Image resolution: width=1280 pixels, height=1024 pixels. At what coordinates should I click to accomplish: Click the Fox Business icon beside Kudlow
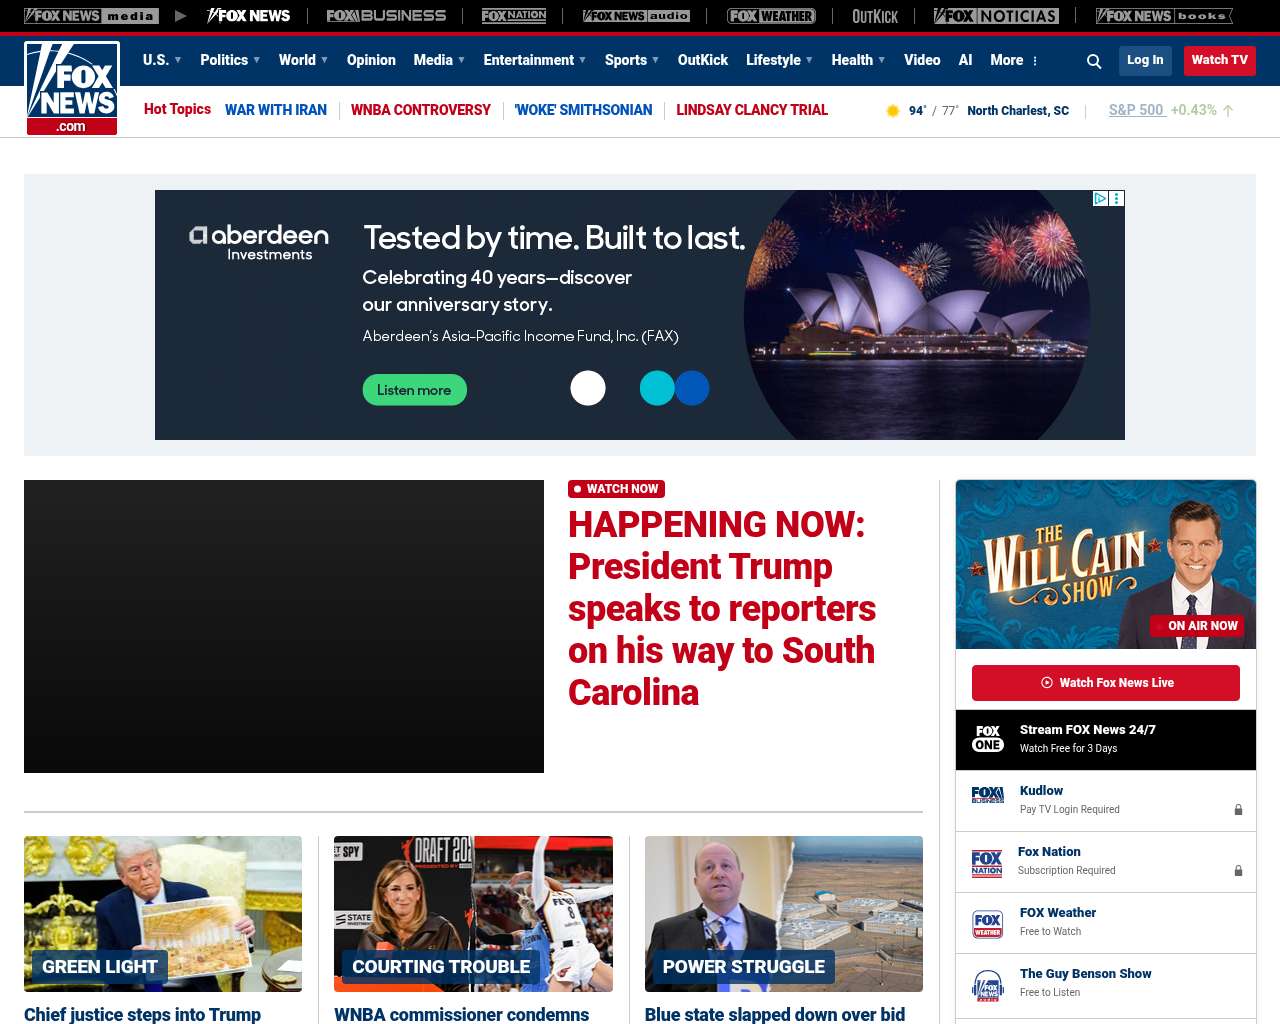[x=988, y=795]
